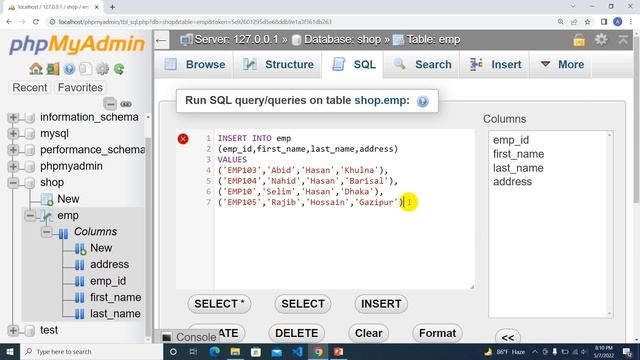Click the emp table icon in tree
This screenshot has height=360, width=640.
point(47,216)
